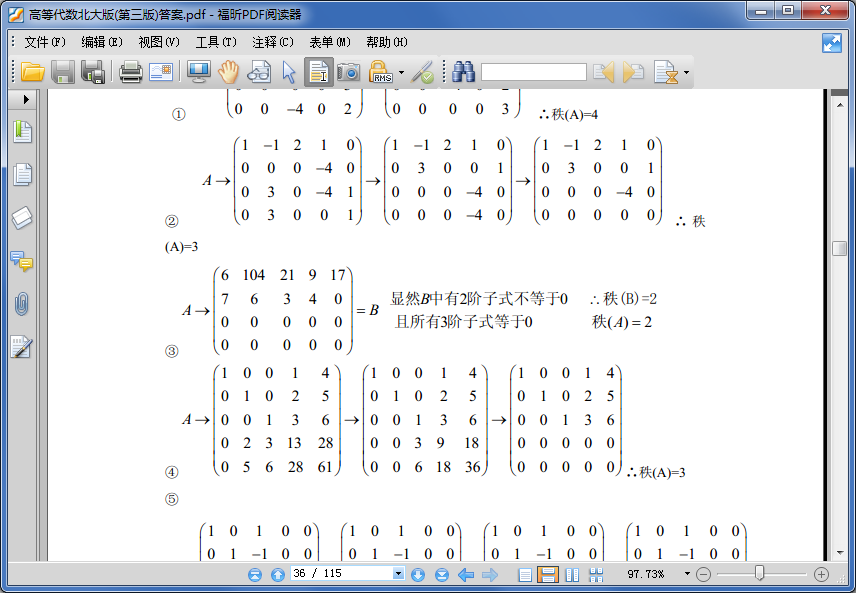Image resolution: width=856 pixels, height=593 pixels.
Task: Click the vertical scrollbar down arrow
Action: click(840, 553)
